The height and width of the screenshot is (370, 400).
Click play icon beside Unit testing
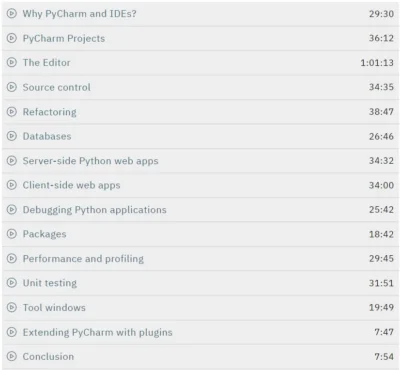pyautogui.click(x=12, y=283)
